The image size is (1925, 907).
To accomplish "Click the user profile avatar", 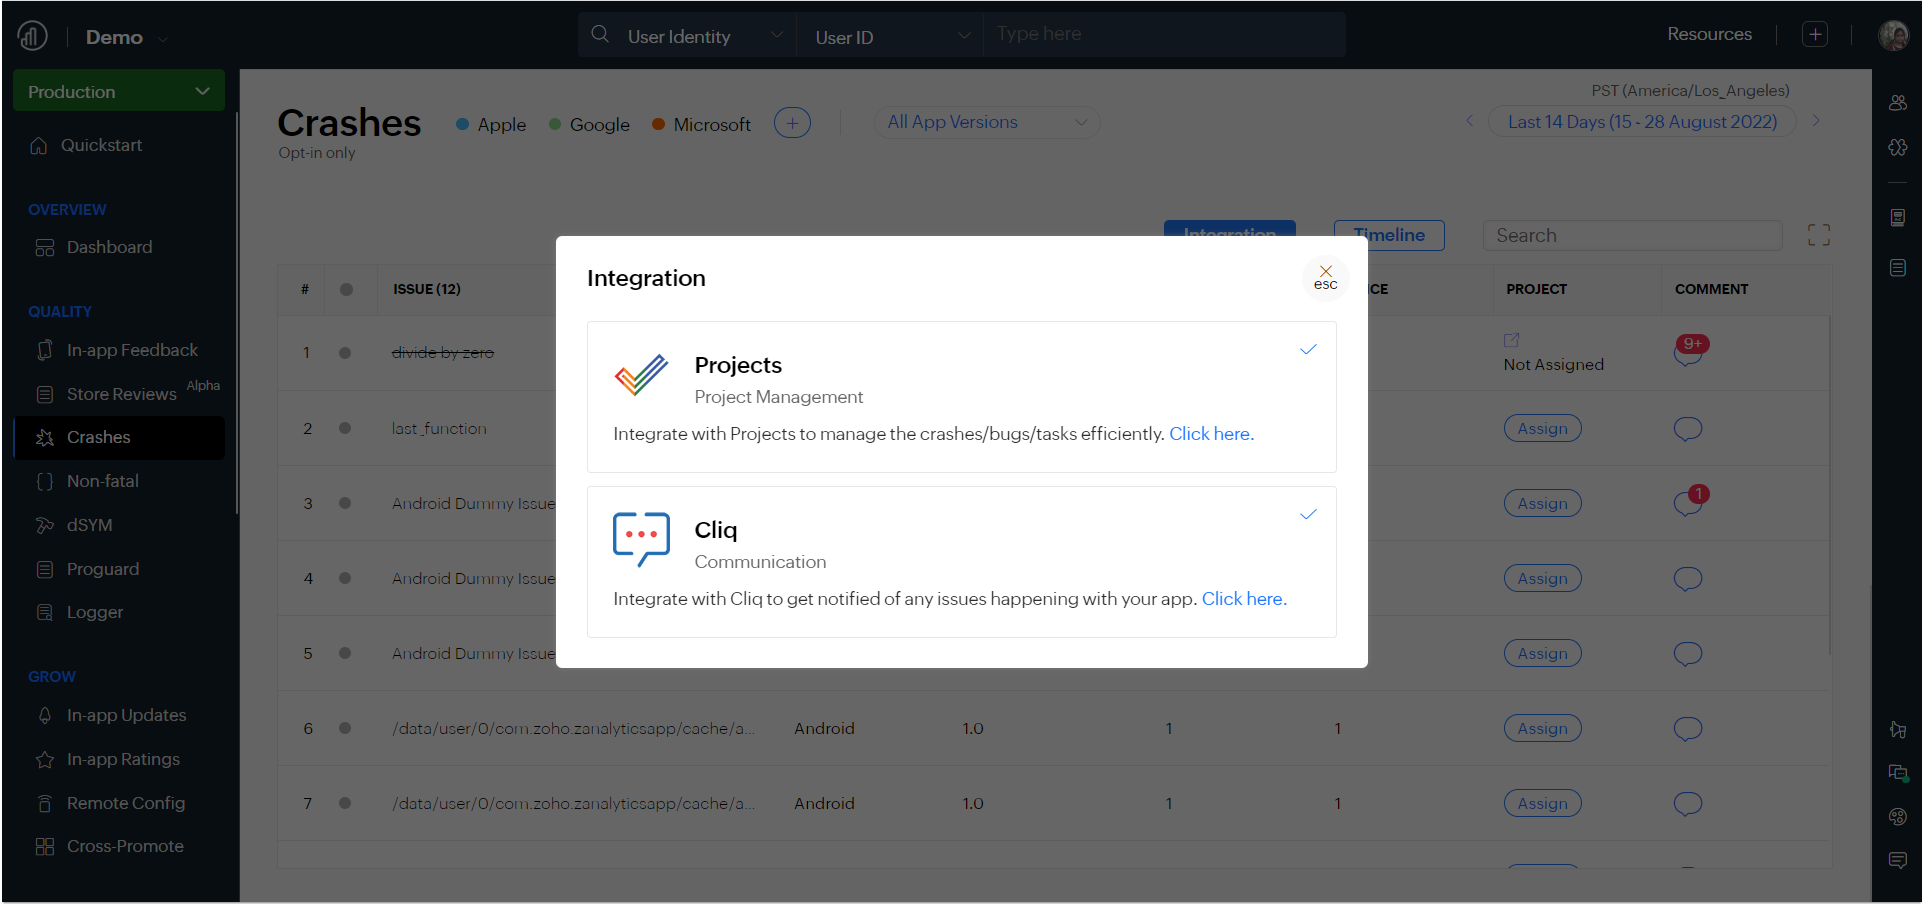I will (1893, 35).
